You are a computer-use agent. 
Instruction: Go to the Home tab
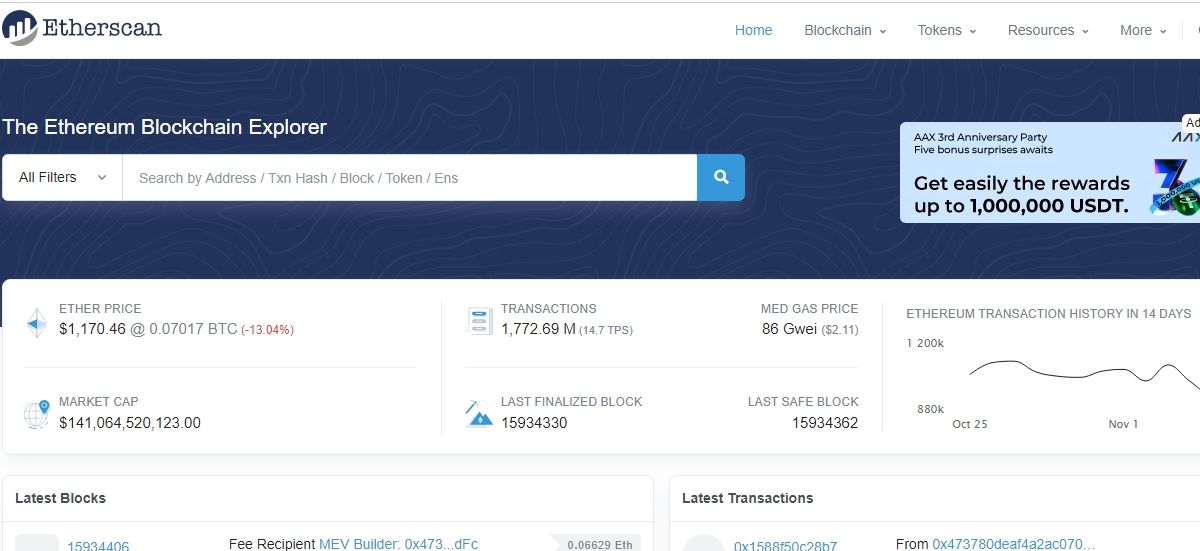pos(753,30)
